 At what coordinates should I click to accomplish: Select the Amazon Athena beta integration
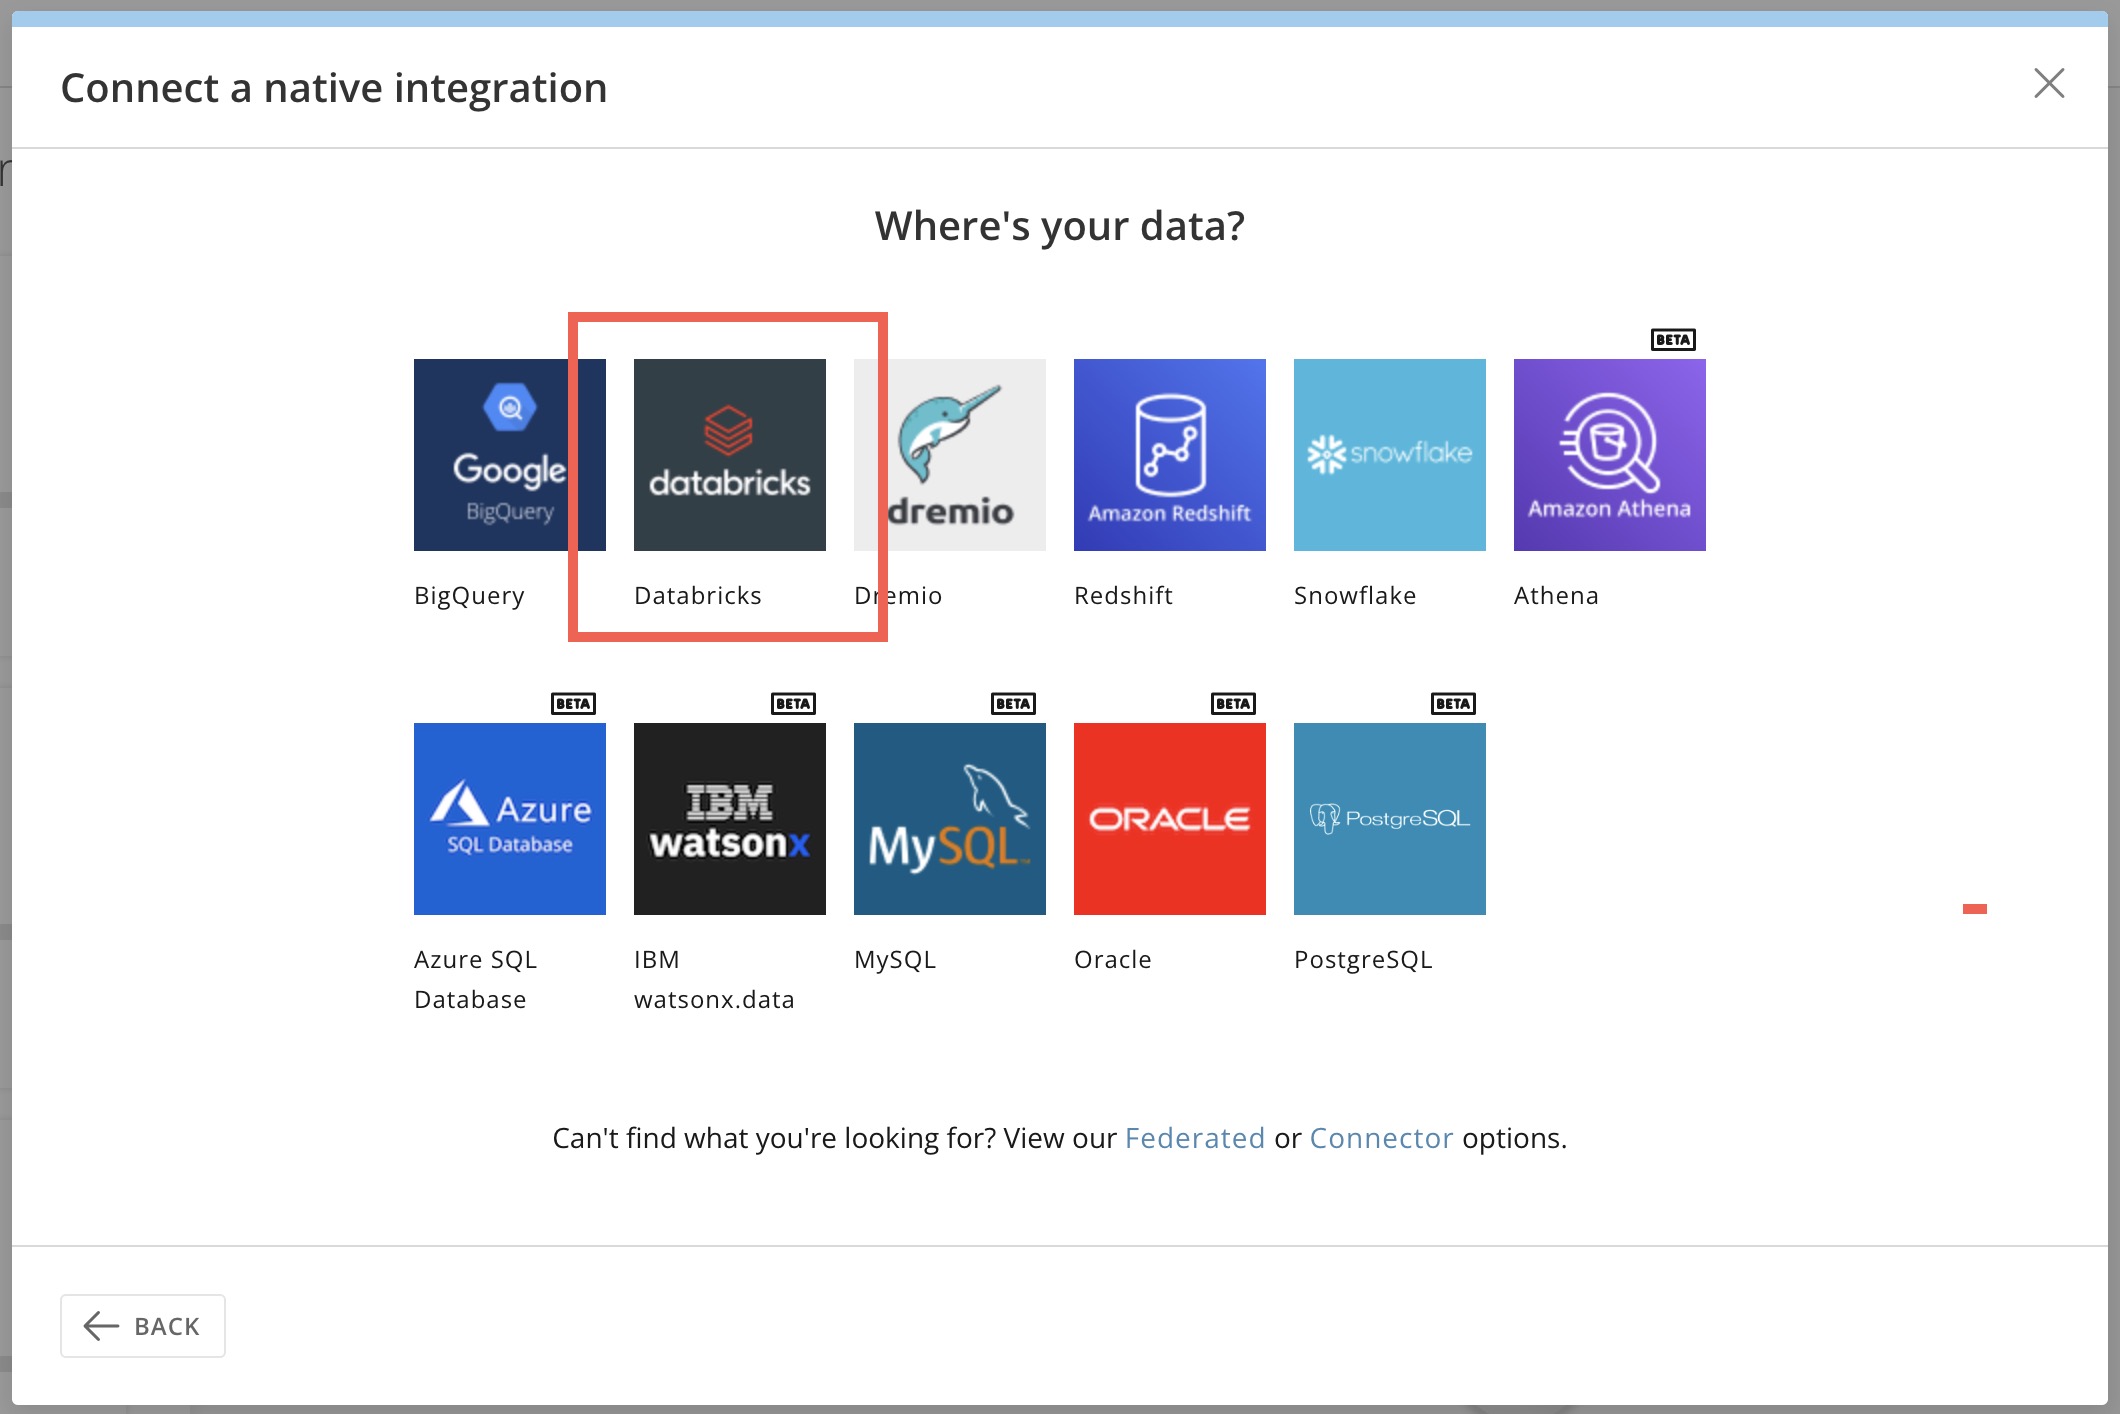tap(1609, 455)
